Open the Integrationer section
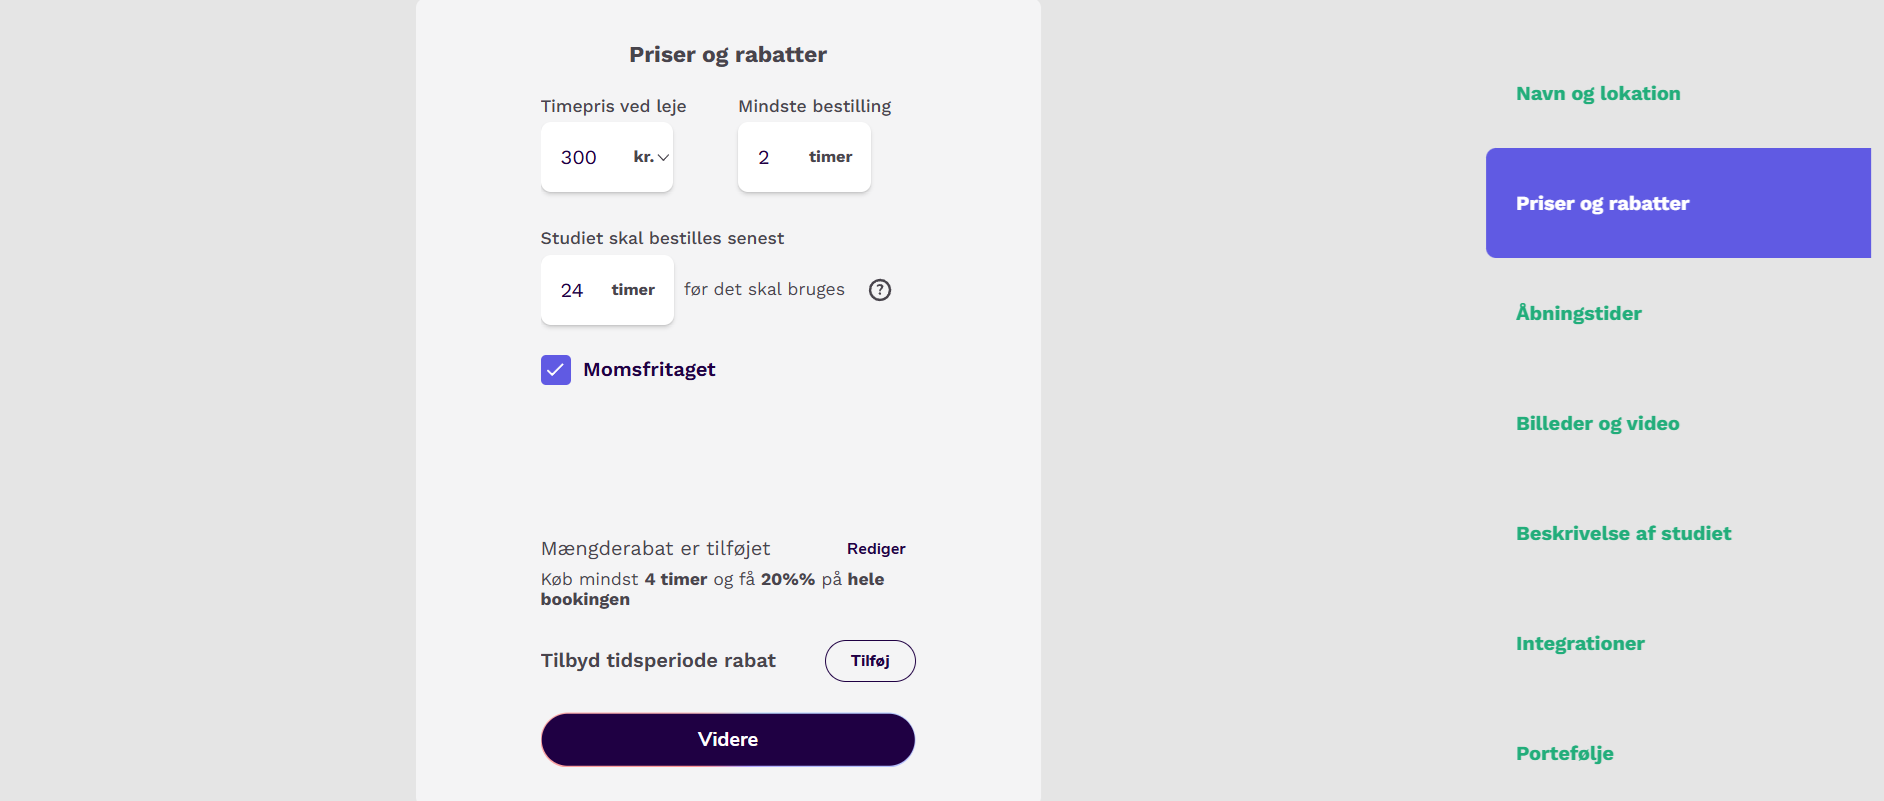Viewport: 1884px width, 801px height. (x=1580, y=644)
